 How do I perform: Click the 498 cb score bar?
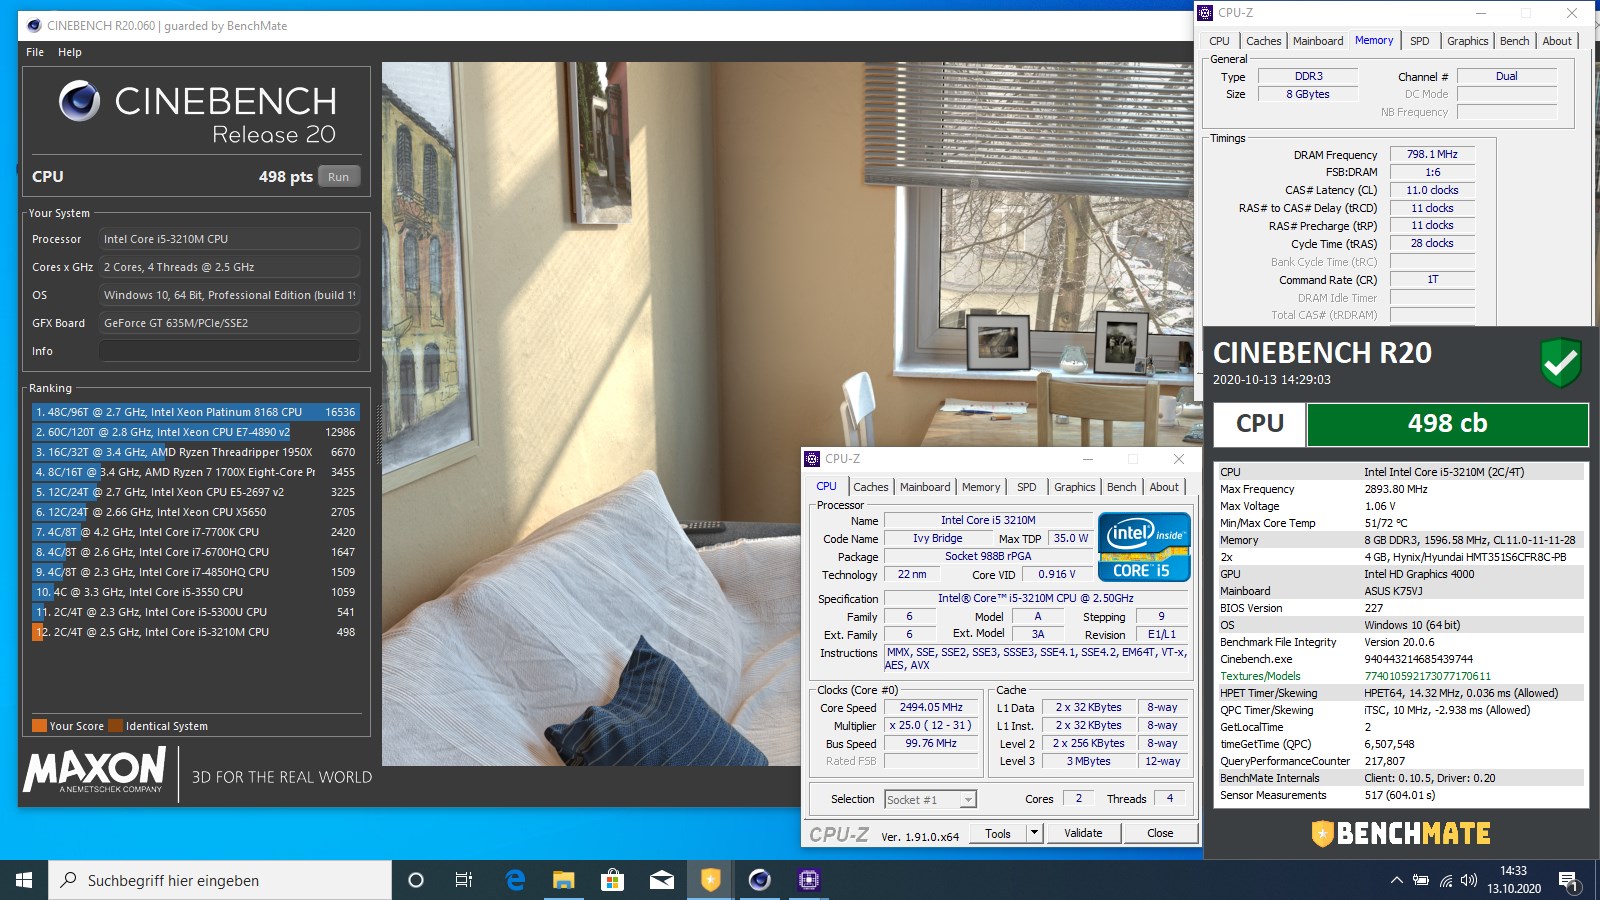pyautogui.click(x=1447, y=424)
